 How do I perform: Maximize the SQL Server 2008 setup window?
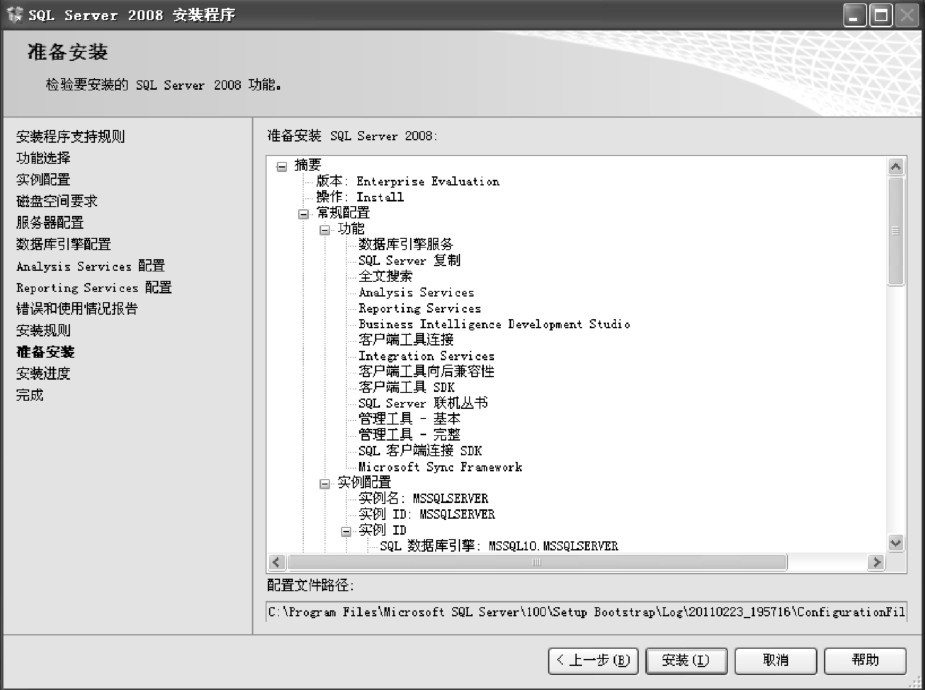881,15
